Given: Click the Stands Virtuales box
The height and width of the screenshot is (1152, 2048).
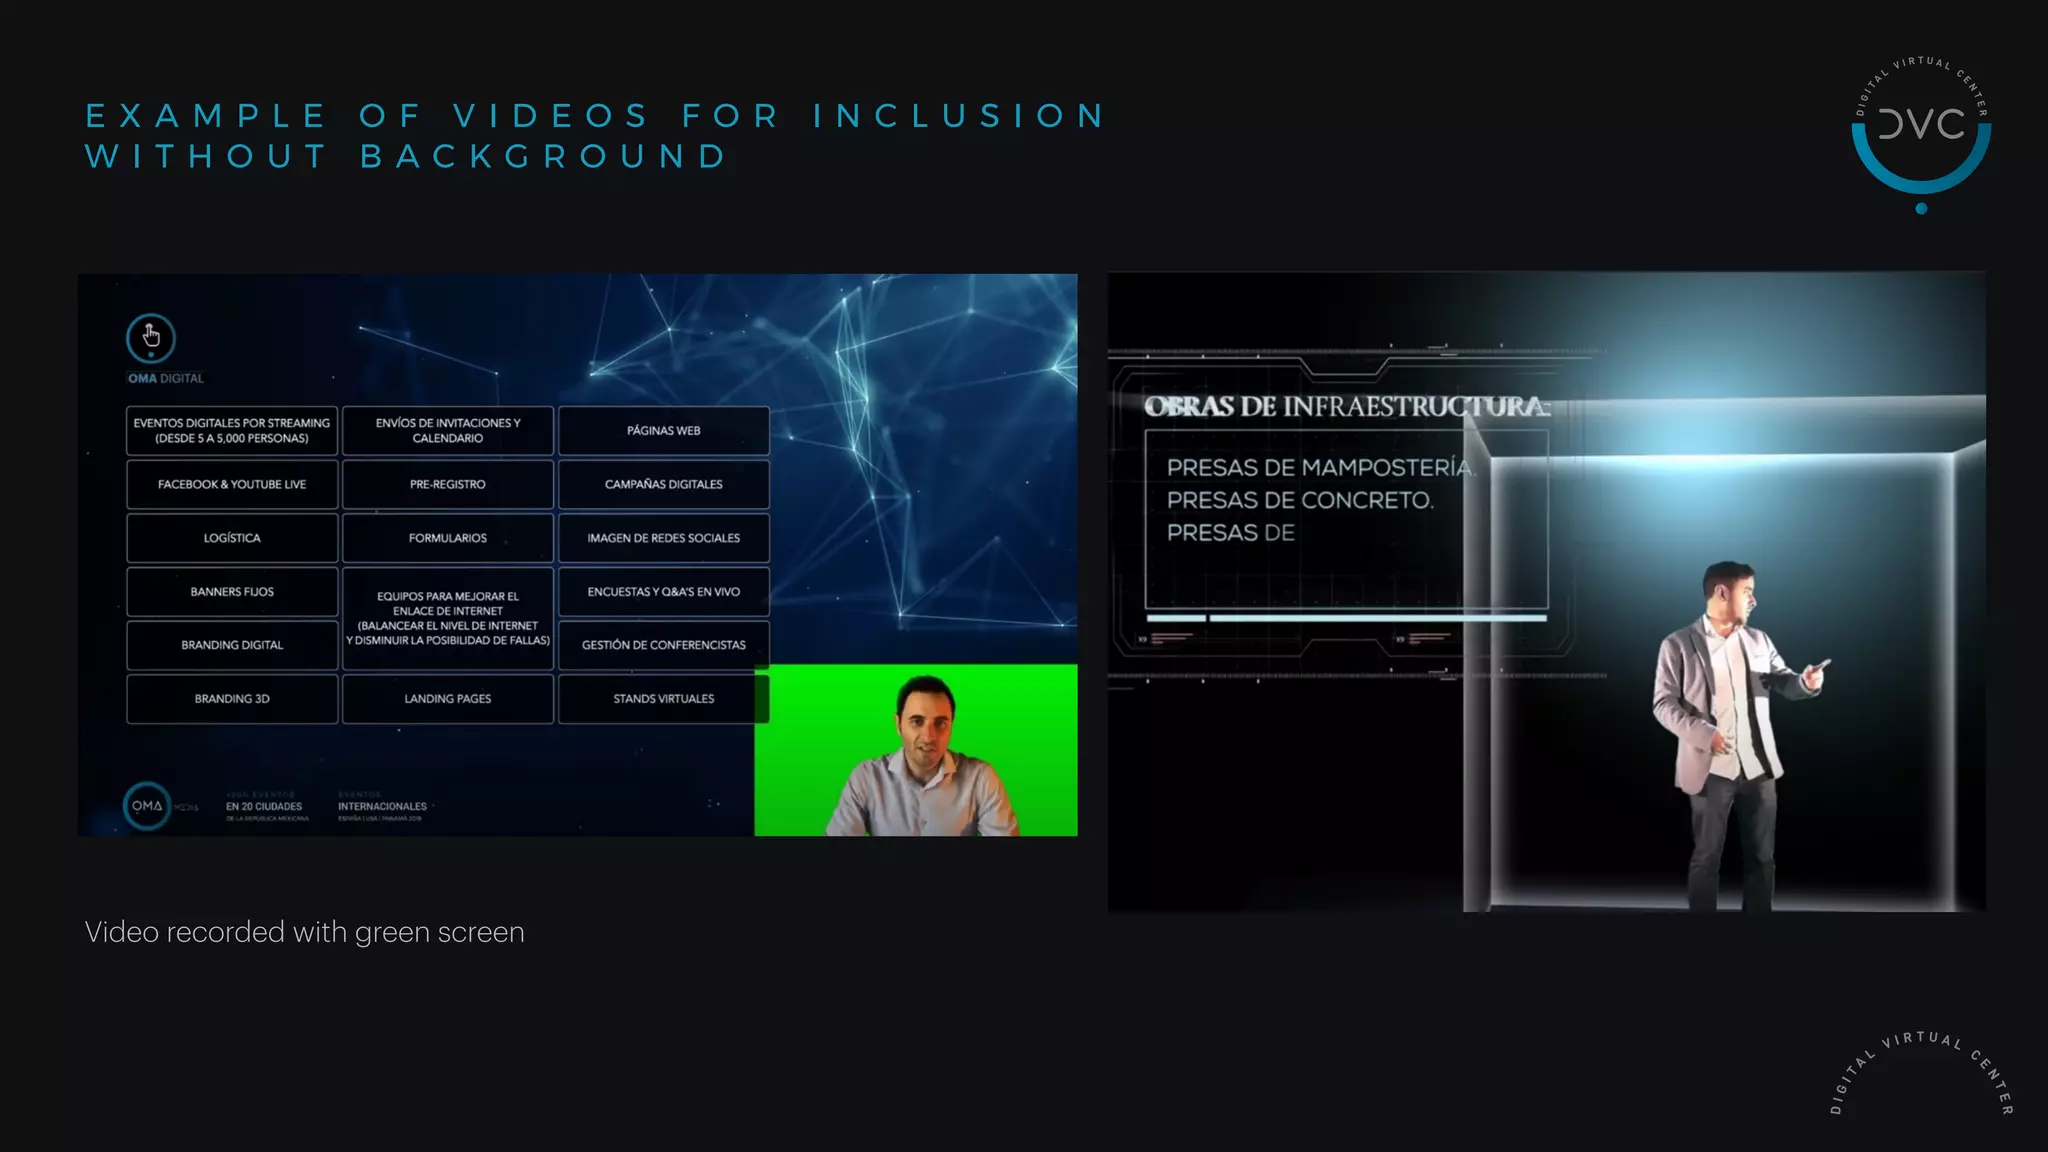Looking at the screenshot, I should click(663, 699).
